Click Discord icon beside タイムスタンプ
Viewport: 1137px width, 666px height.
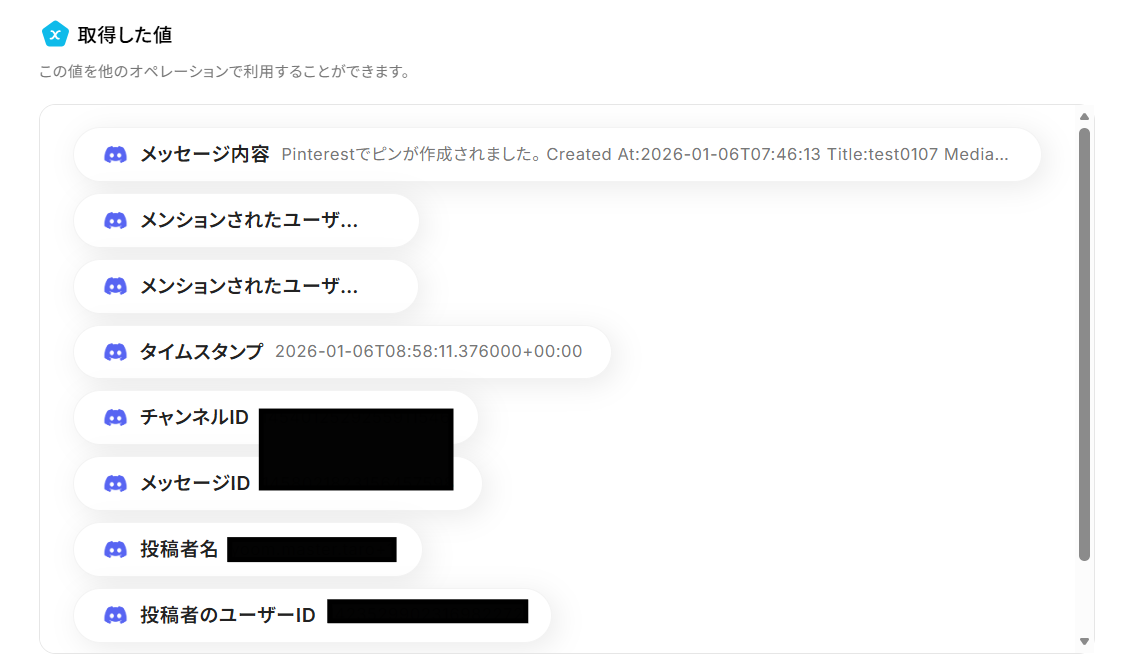[x=115, y=352]
